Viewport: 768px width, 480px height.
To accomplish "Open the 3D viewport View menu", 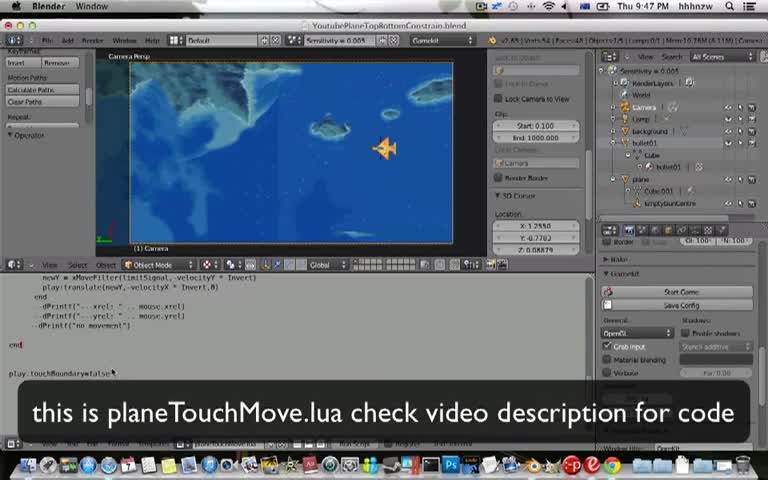I will point(49,265).
